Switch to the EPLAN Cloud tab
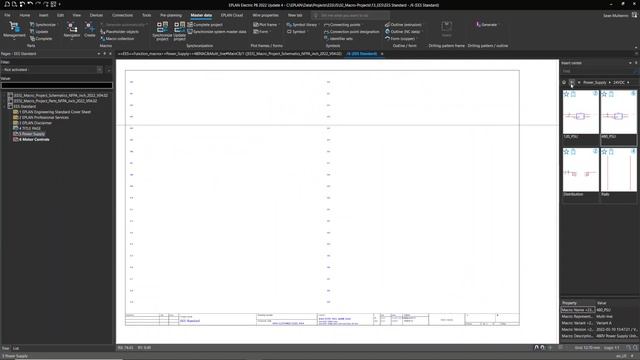The image size is (640, 360). coord(231,15)
